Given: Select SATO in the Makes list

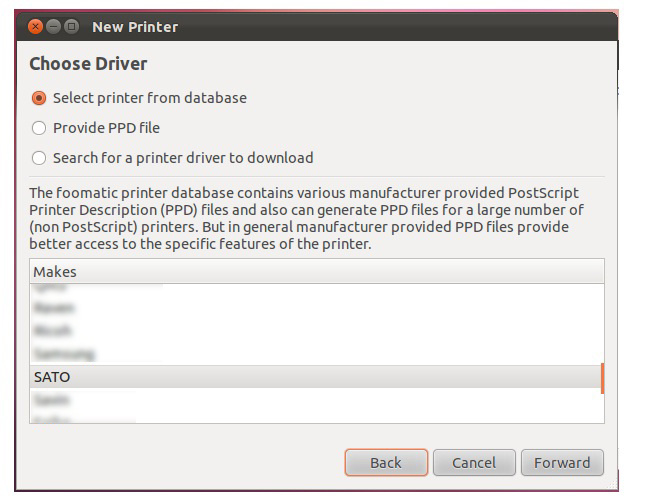Looking at the screenshot, I should click(x=52, y=377).
